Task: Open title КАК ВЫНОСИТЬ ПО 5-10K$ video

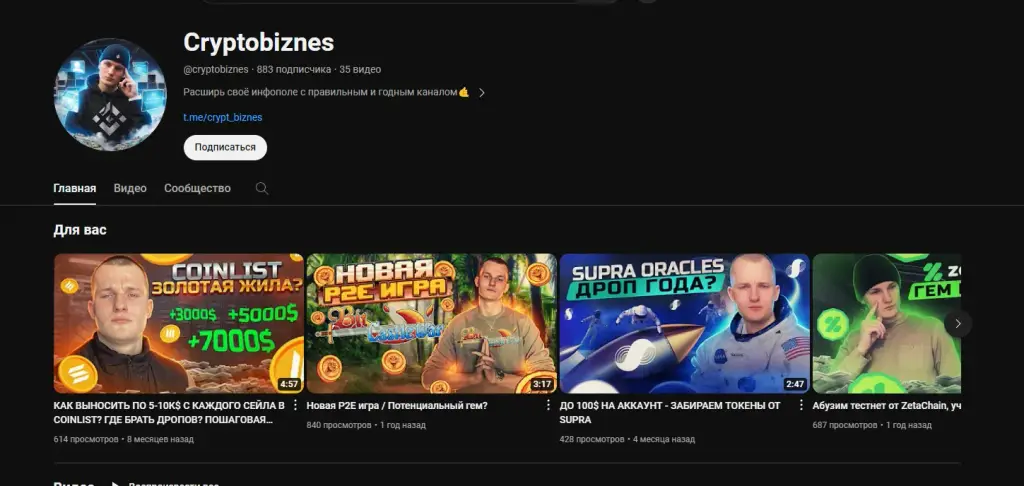Action: coord(169,412)
